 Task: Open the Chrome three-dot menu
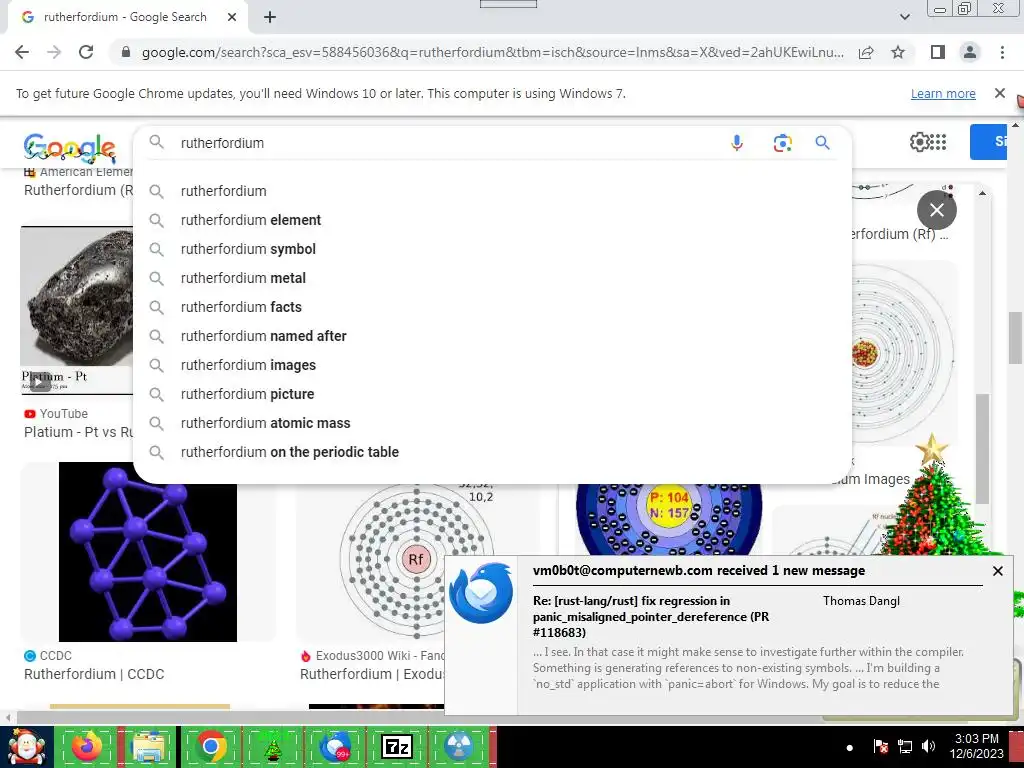[1002, 52]
